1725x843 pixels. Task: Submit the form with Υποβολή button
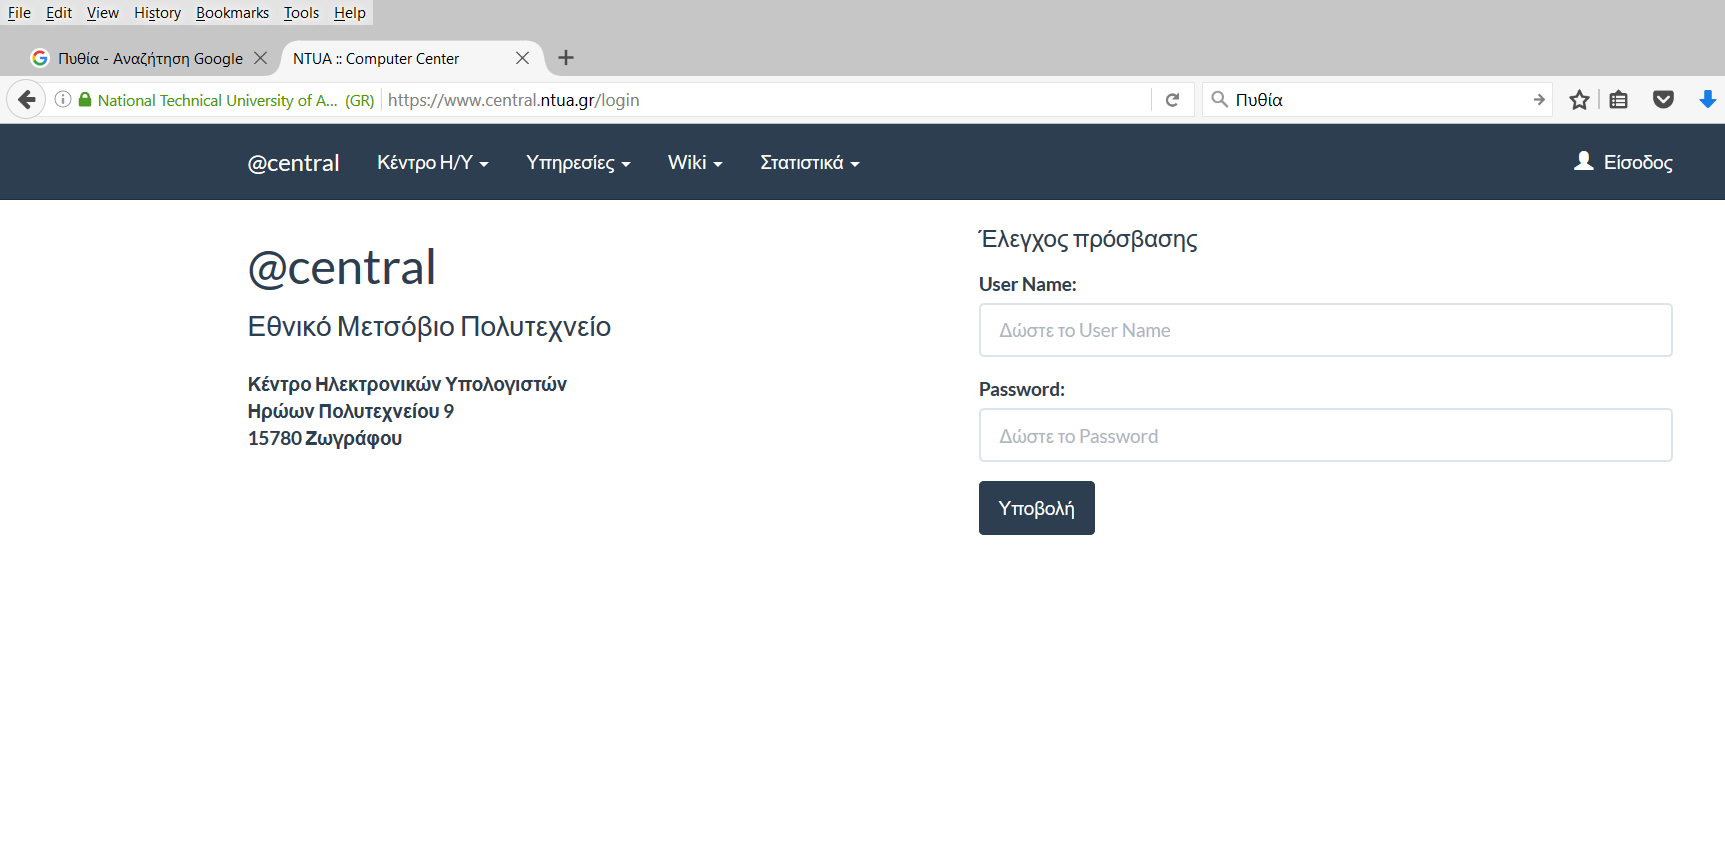[x=1037, y=508]
